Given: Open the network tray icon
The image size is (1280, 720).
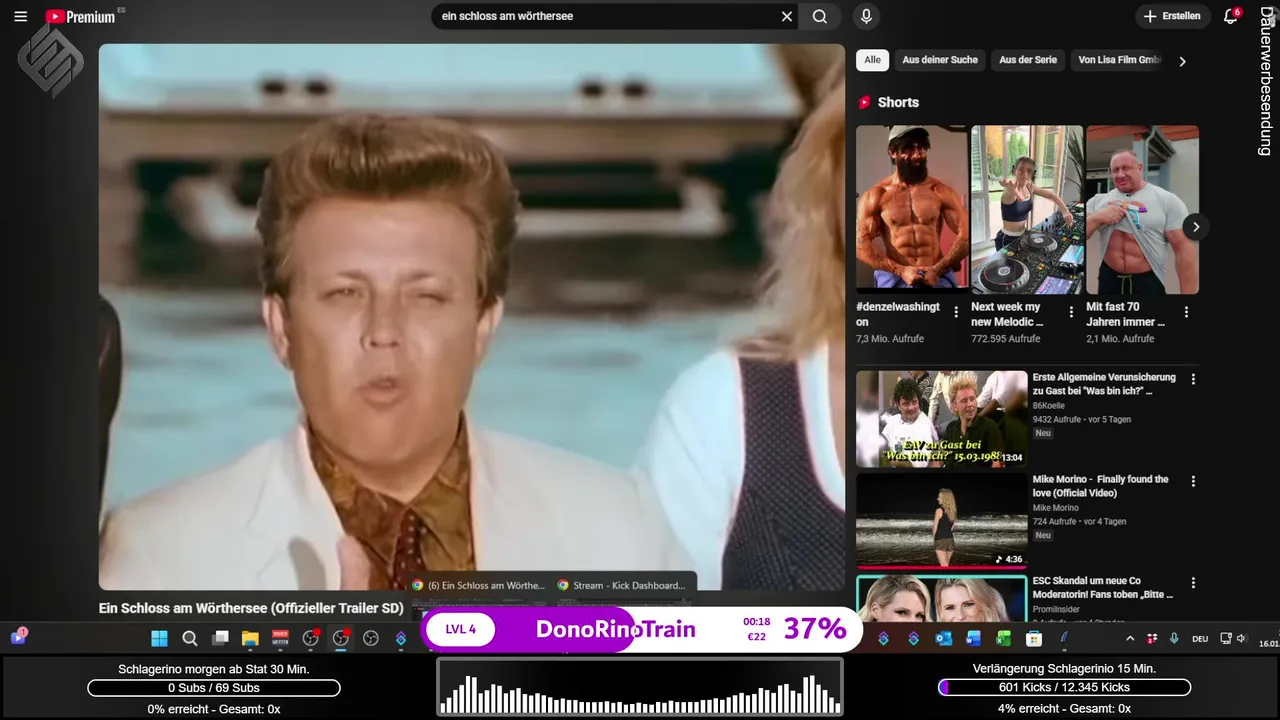Looking at the screenshot, I should 1226,638.
